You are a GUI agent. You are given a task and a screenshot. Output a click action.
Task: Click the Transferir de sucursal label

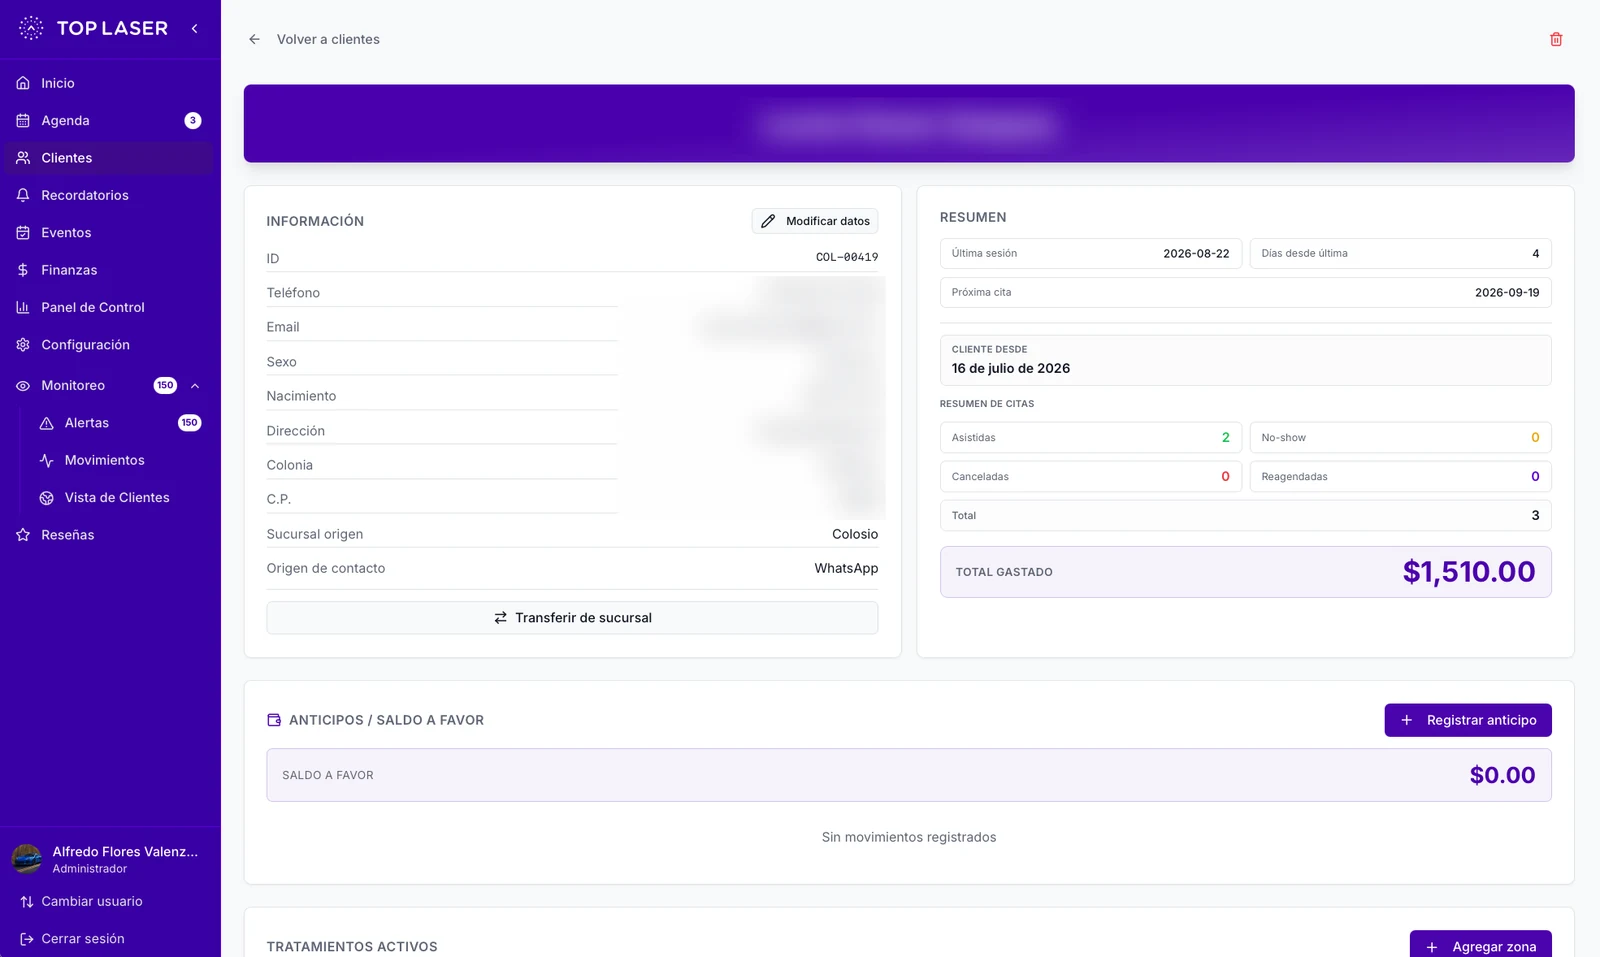tap(583, 618)
